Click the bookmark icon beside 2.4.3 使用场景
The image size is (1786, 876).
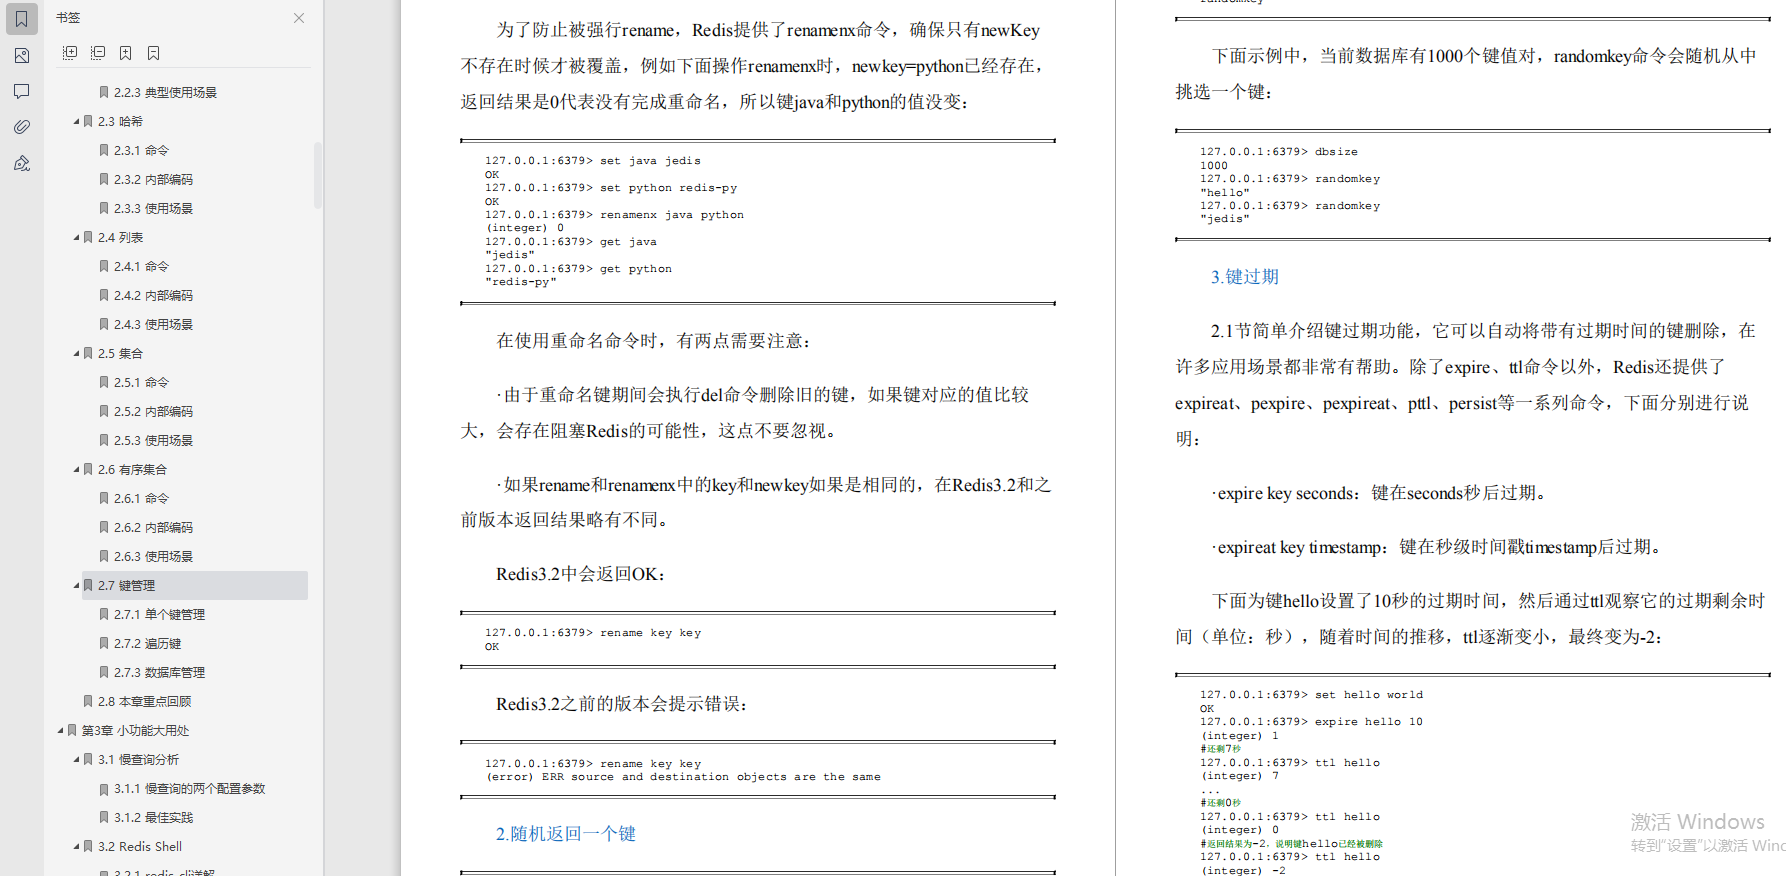(104, 324)
